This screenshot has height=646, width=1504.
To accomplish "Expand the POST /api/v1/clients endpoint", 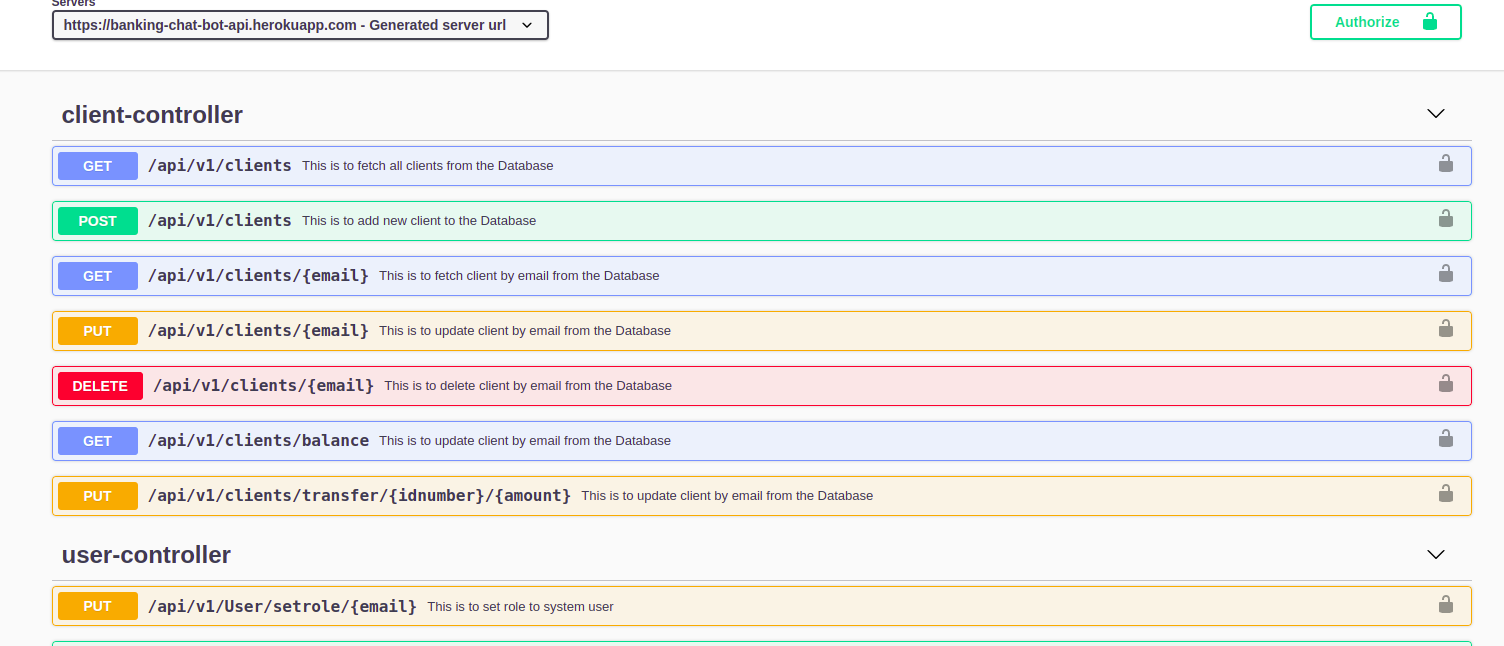I will pos(219,221).
